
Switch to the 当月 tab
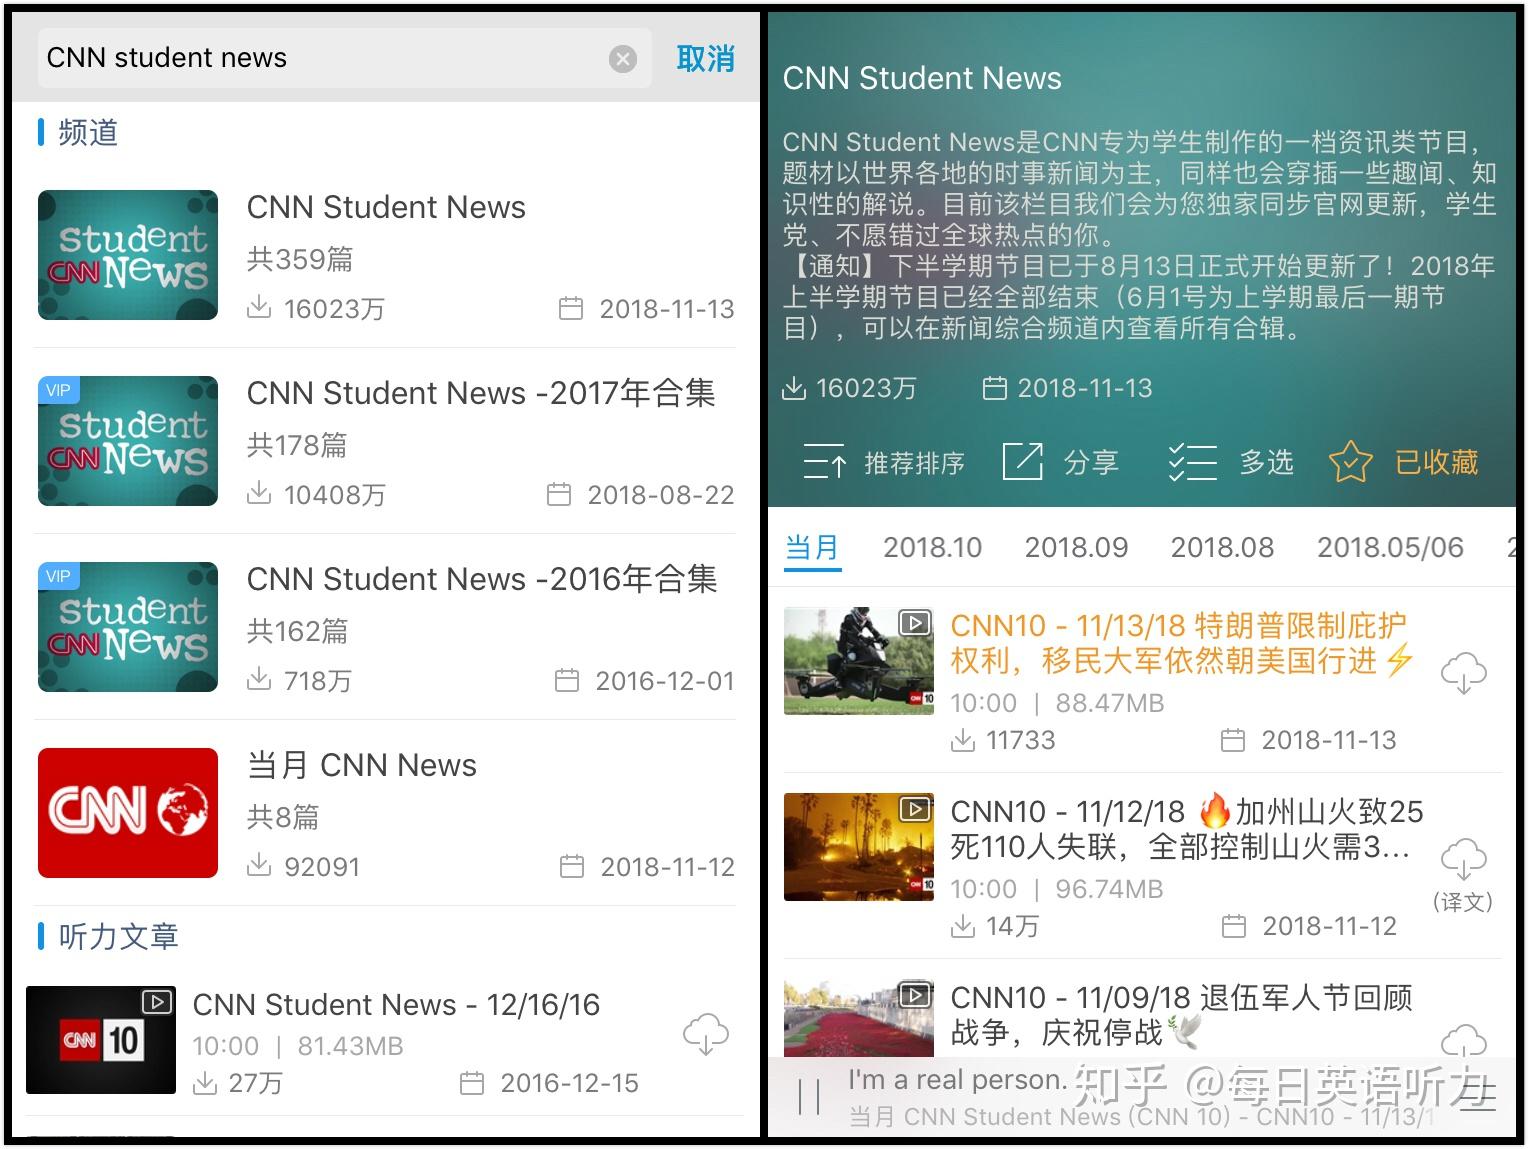pos(812,547)
